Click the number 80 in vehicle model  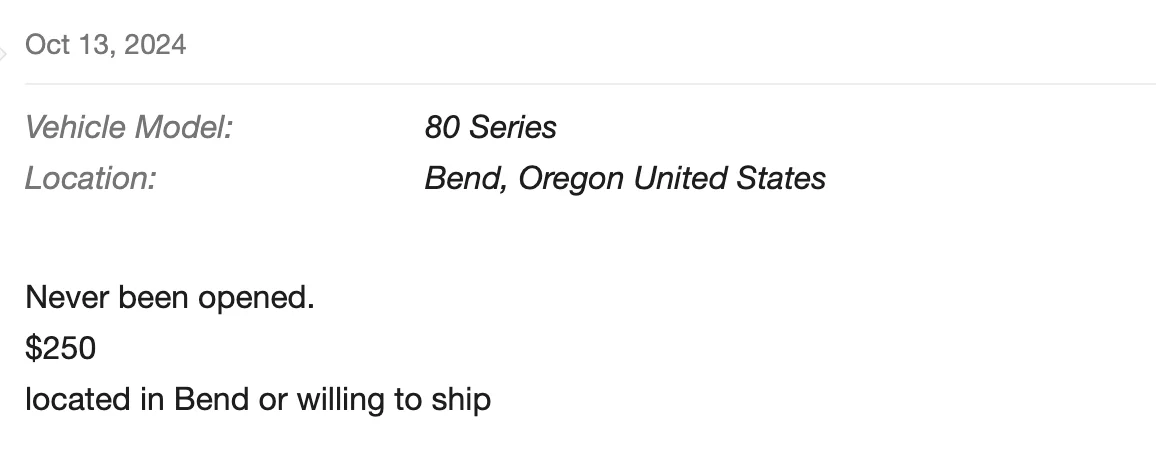[x=442, y=127]
